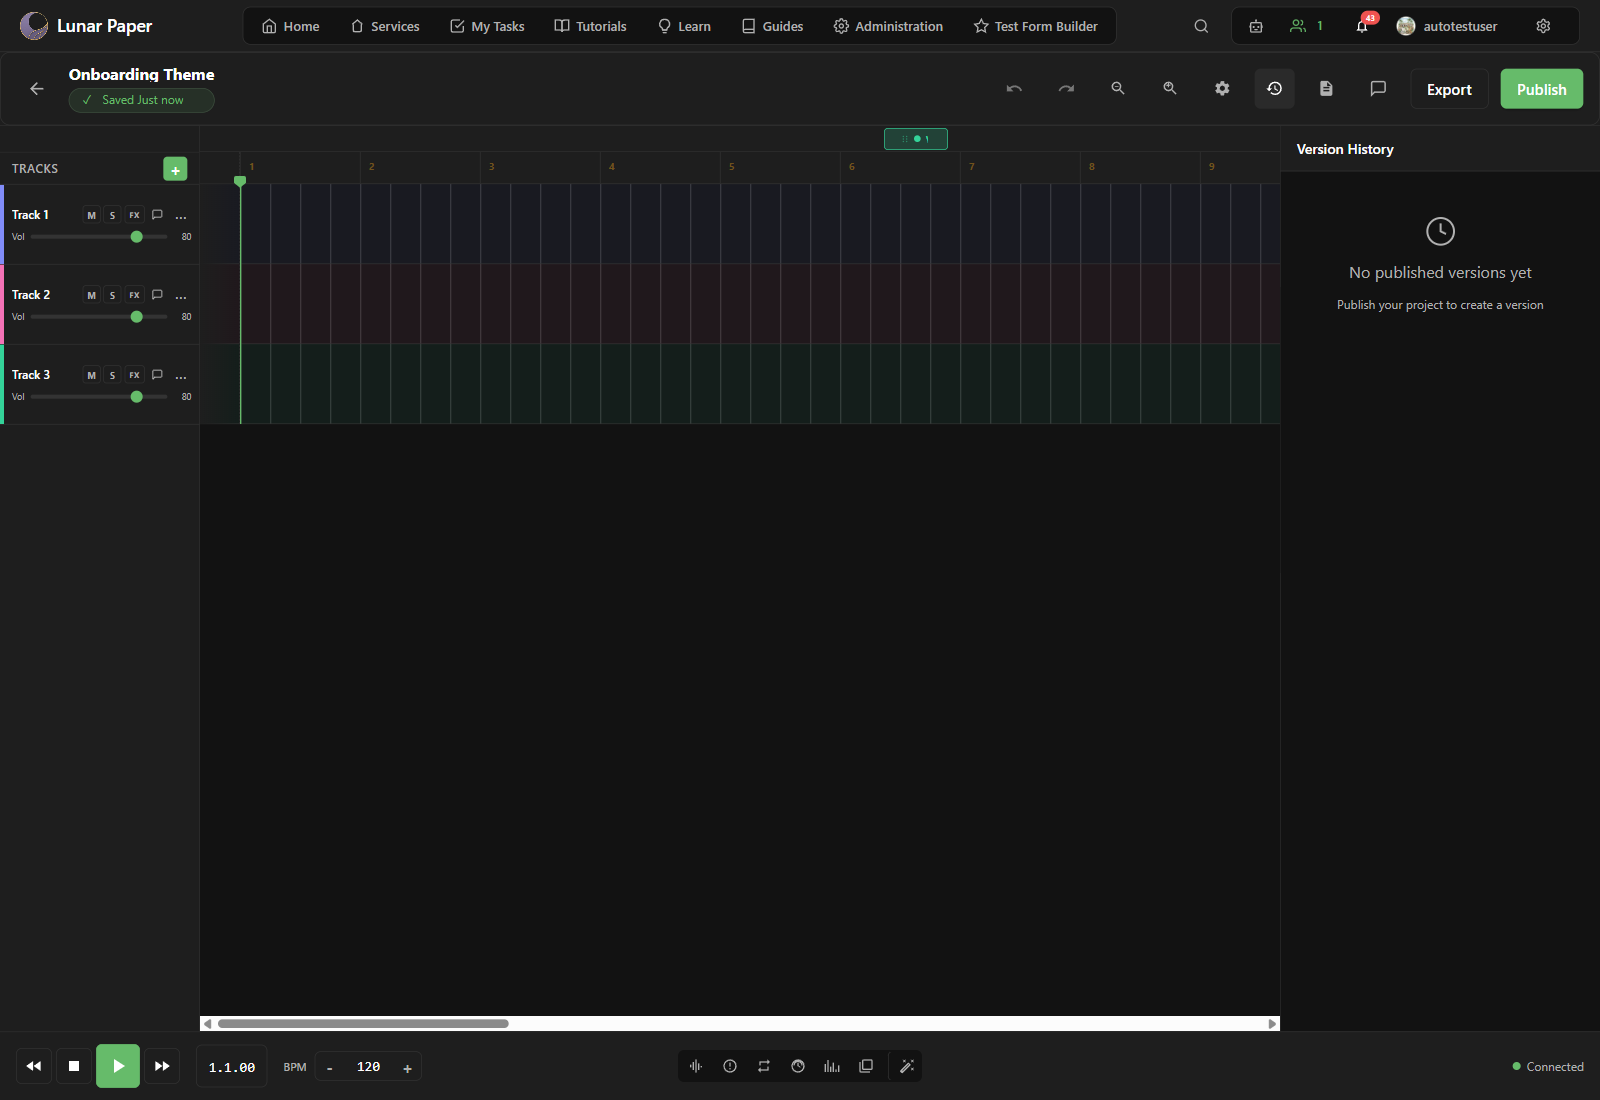Start playback with the play button
Screen dimensions: 1600x1100
118,1066
